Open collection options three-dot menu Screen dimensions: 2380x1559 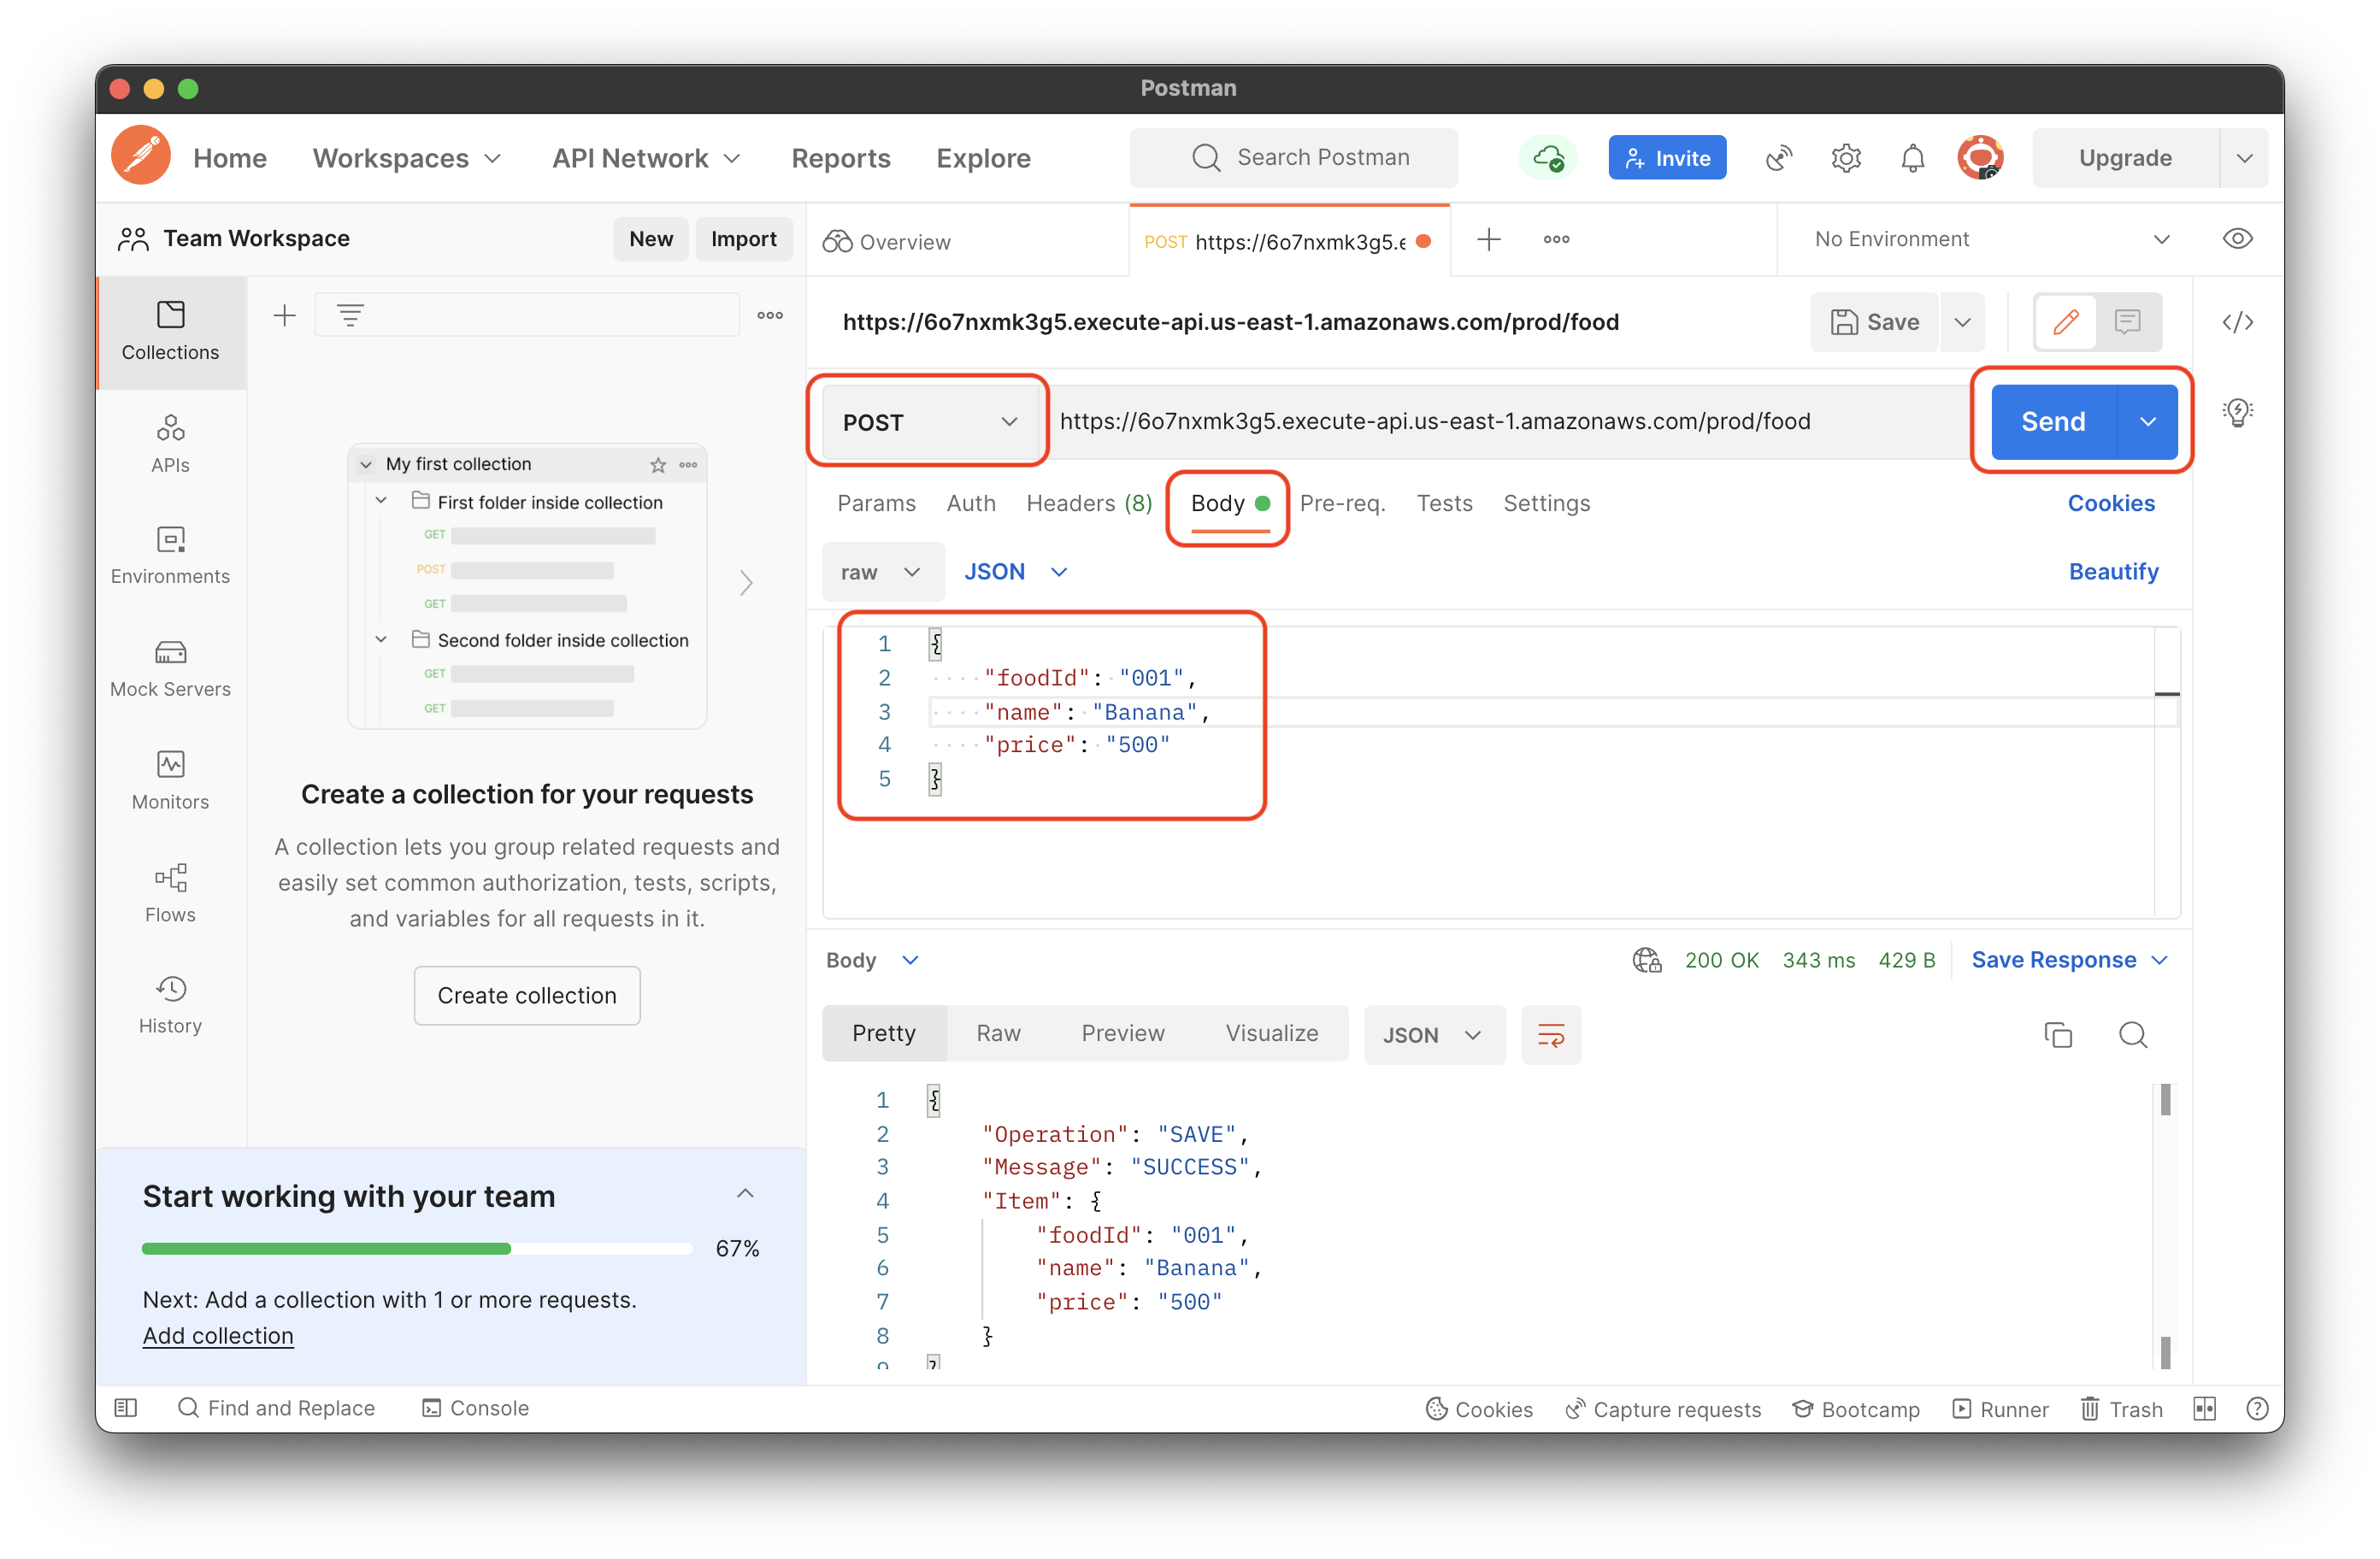(x=770, y=316)
